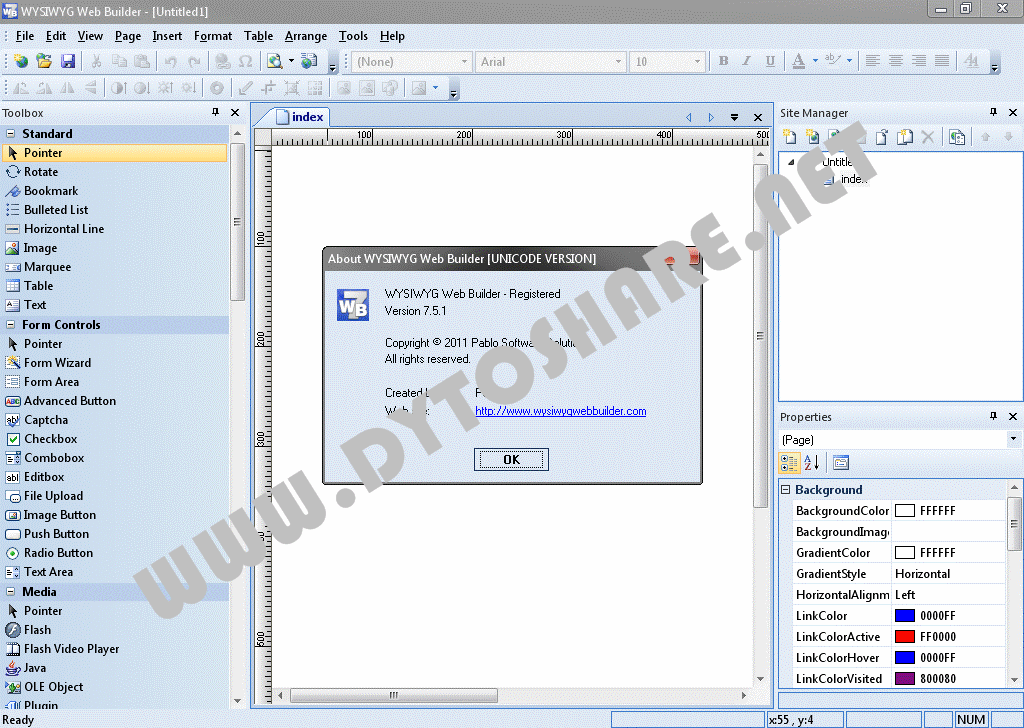Open a project with the folder icon
Image resolution: width=1024 pixels, height=728 pixels.
click(44, 61)
